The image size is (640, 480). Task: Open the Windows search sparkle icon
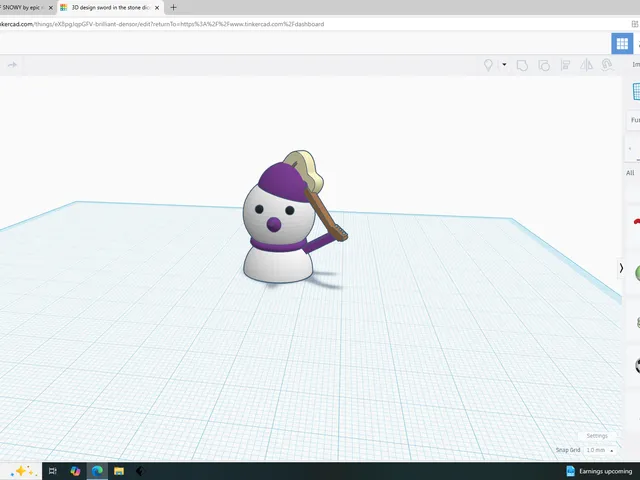click(x=21, y=471)
